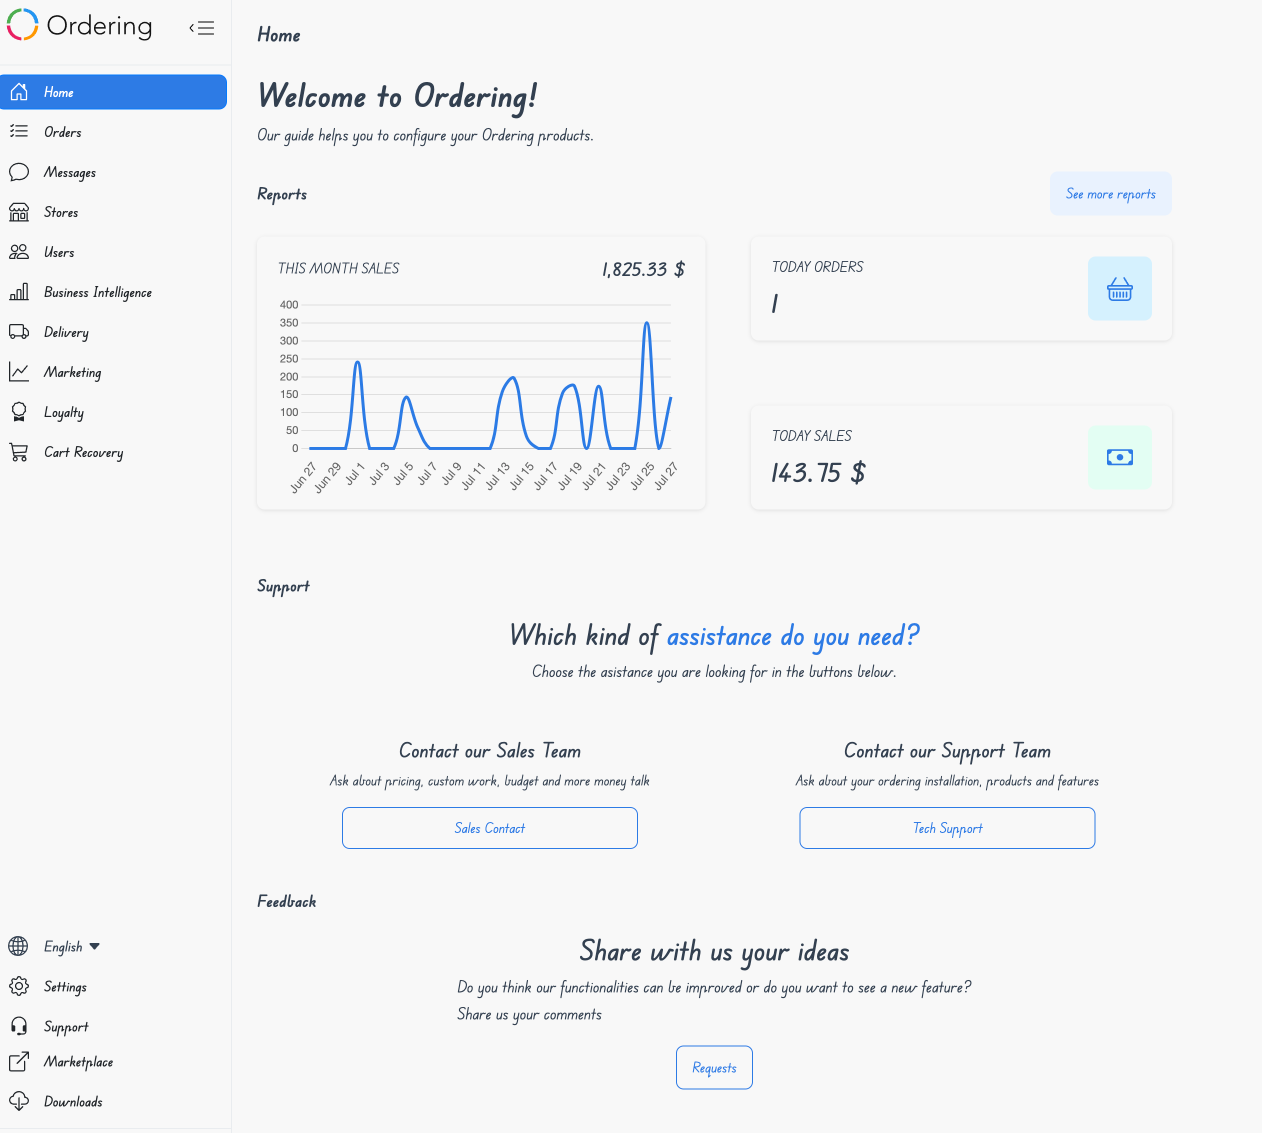Click the Messages chat bubble icon

(x=19, y=172)
